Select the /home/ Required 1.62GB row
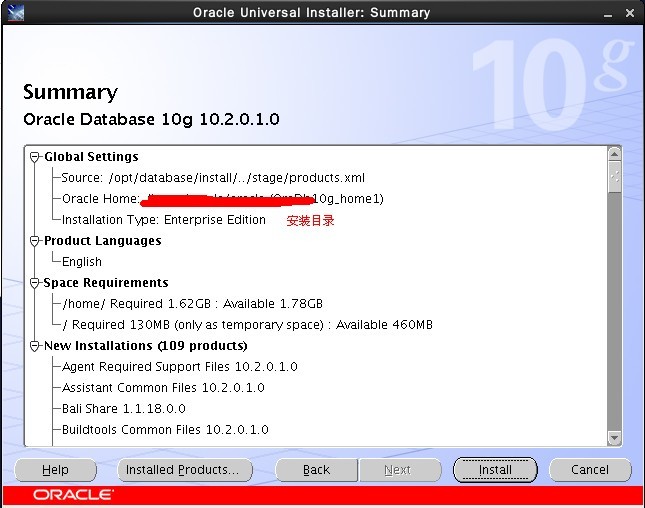Image resolution: width=645 pixels, height=508 pixels. (192, 304)
